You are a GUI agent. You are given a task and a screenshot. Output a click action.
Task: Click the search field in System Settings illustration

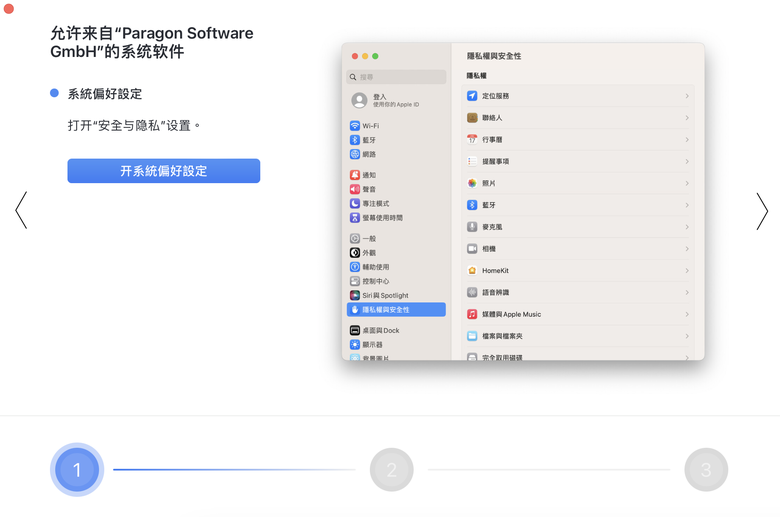(x=396, y=77)
